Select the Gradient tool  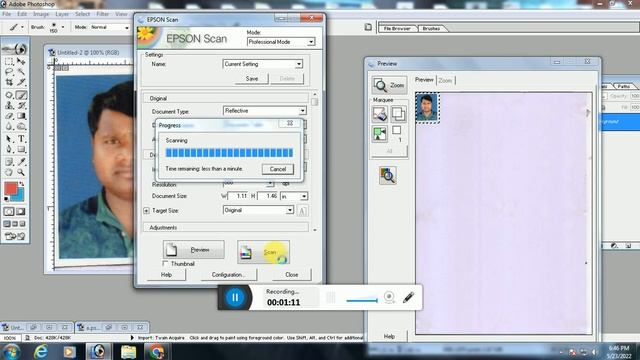point(21,116)
